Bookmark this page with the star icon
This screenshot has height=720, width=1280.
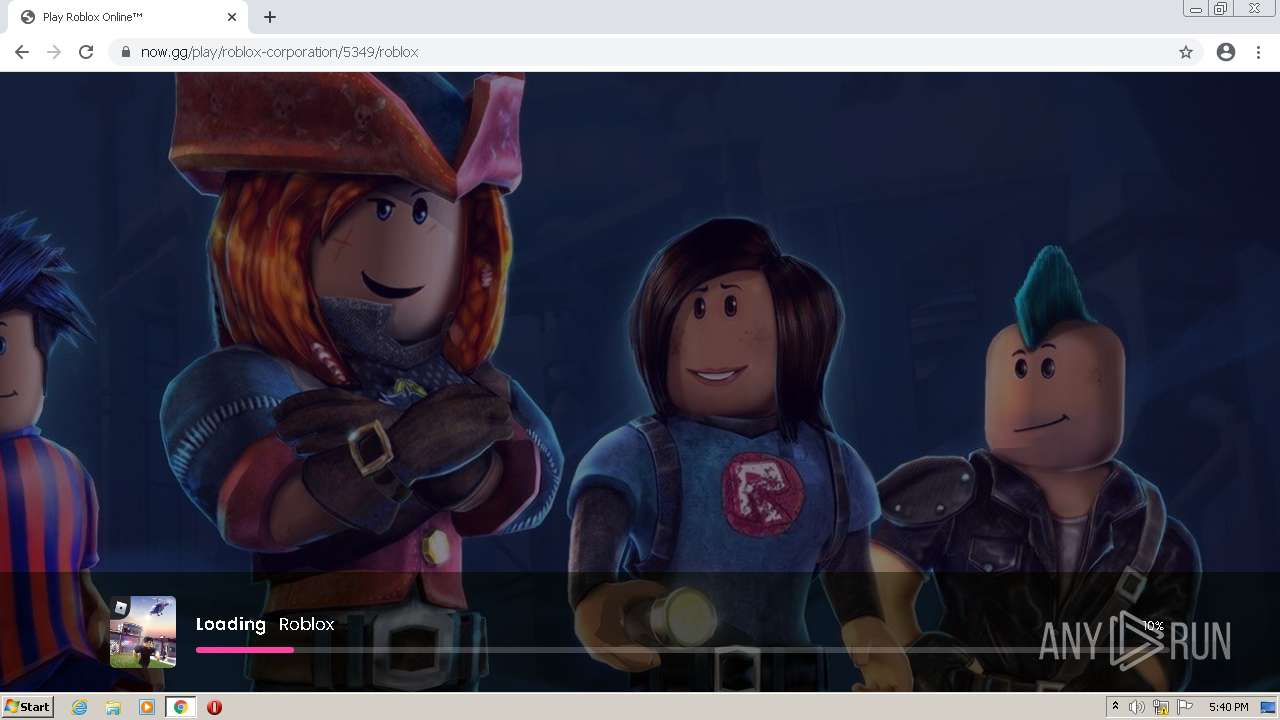1186,52
